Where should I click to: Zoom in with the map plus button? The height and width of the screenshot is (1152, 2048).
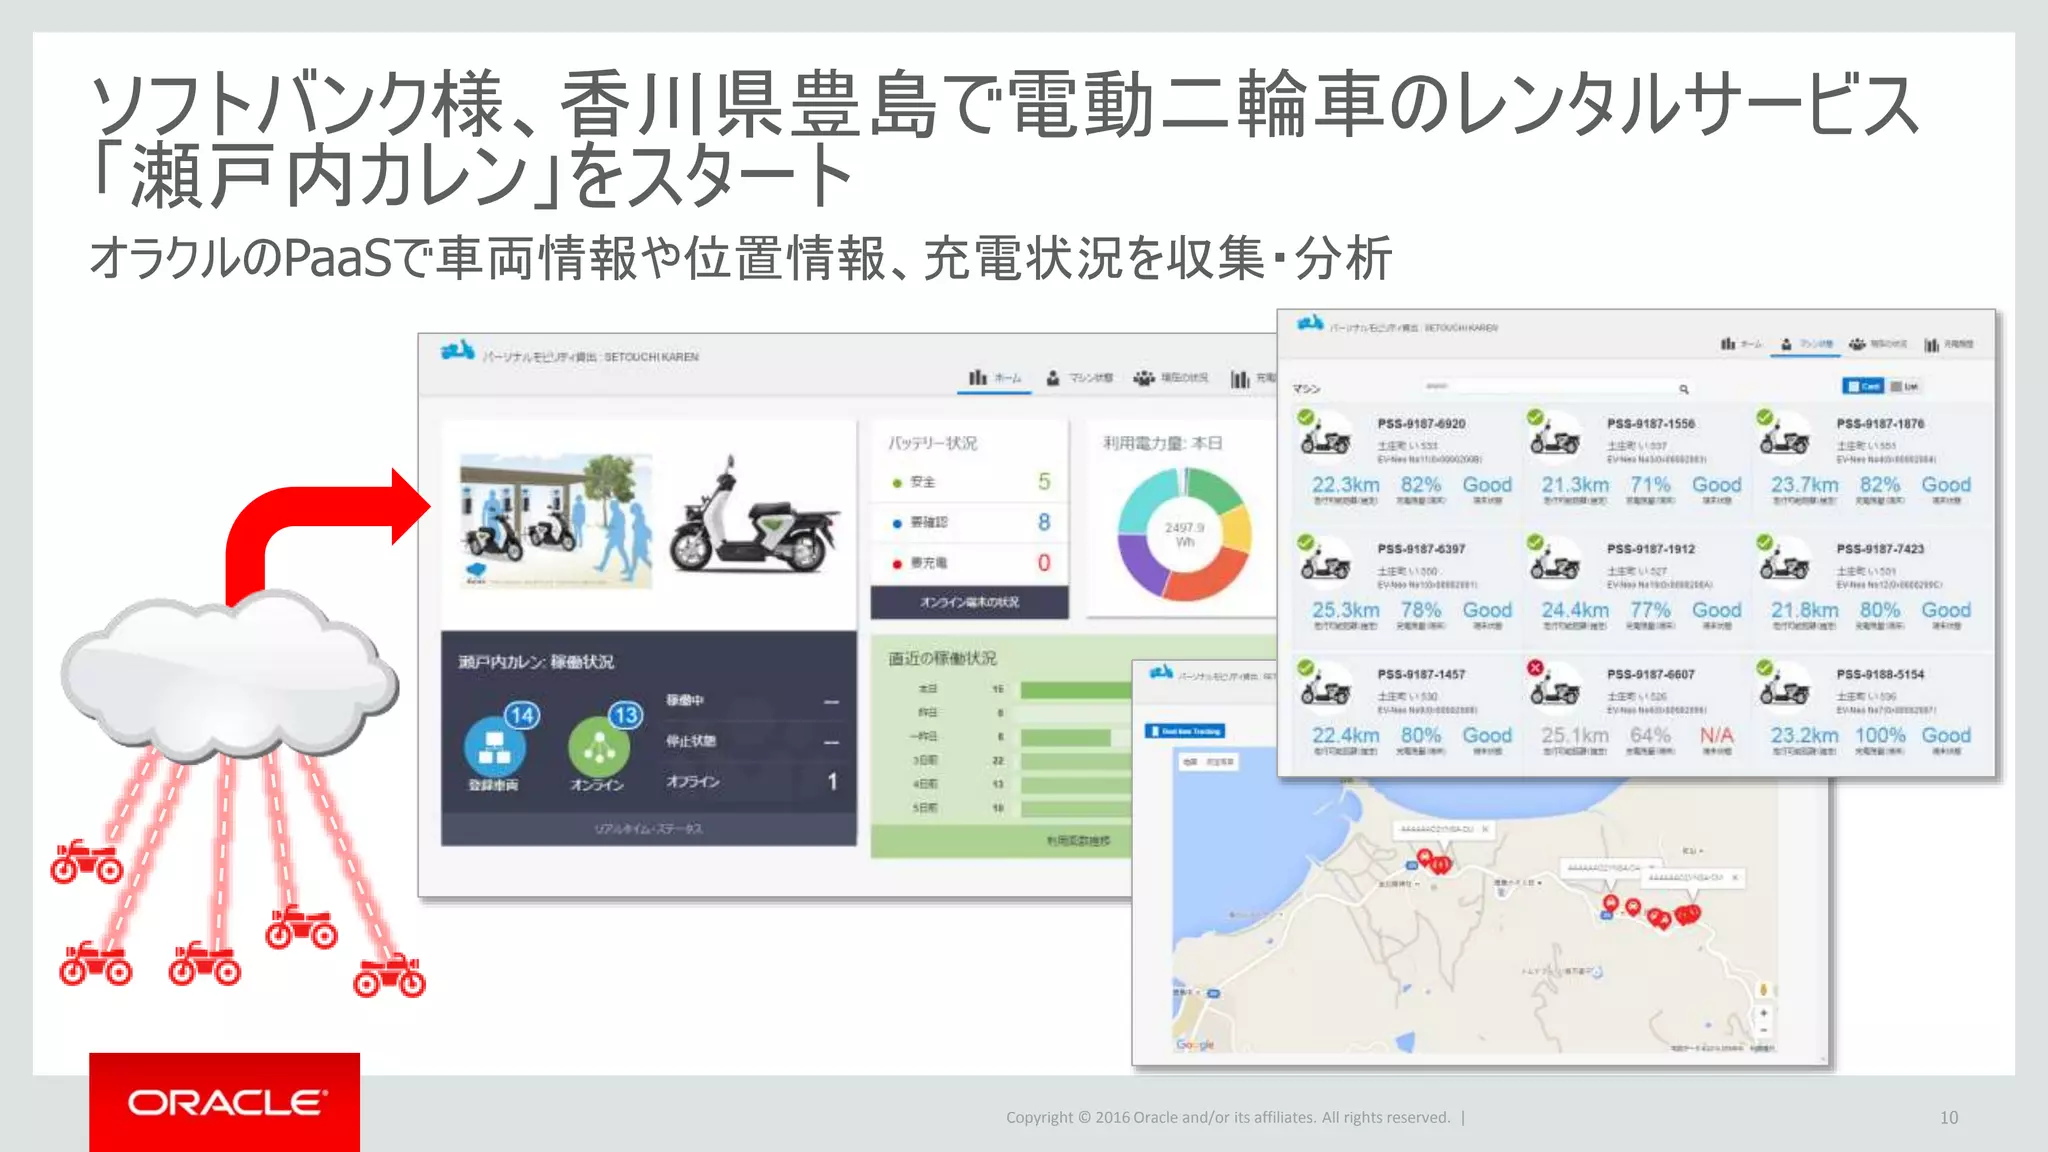pyautogui.click(x=1764, y=1014)
